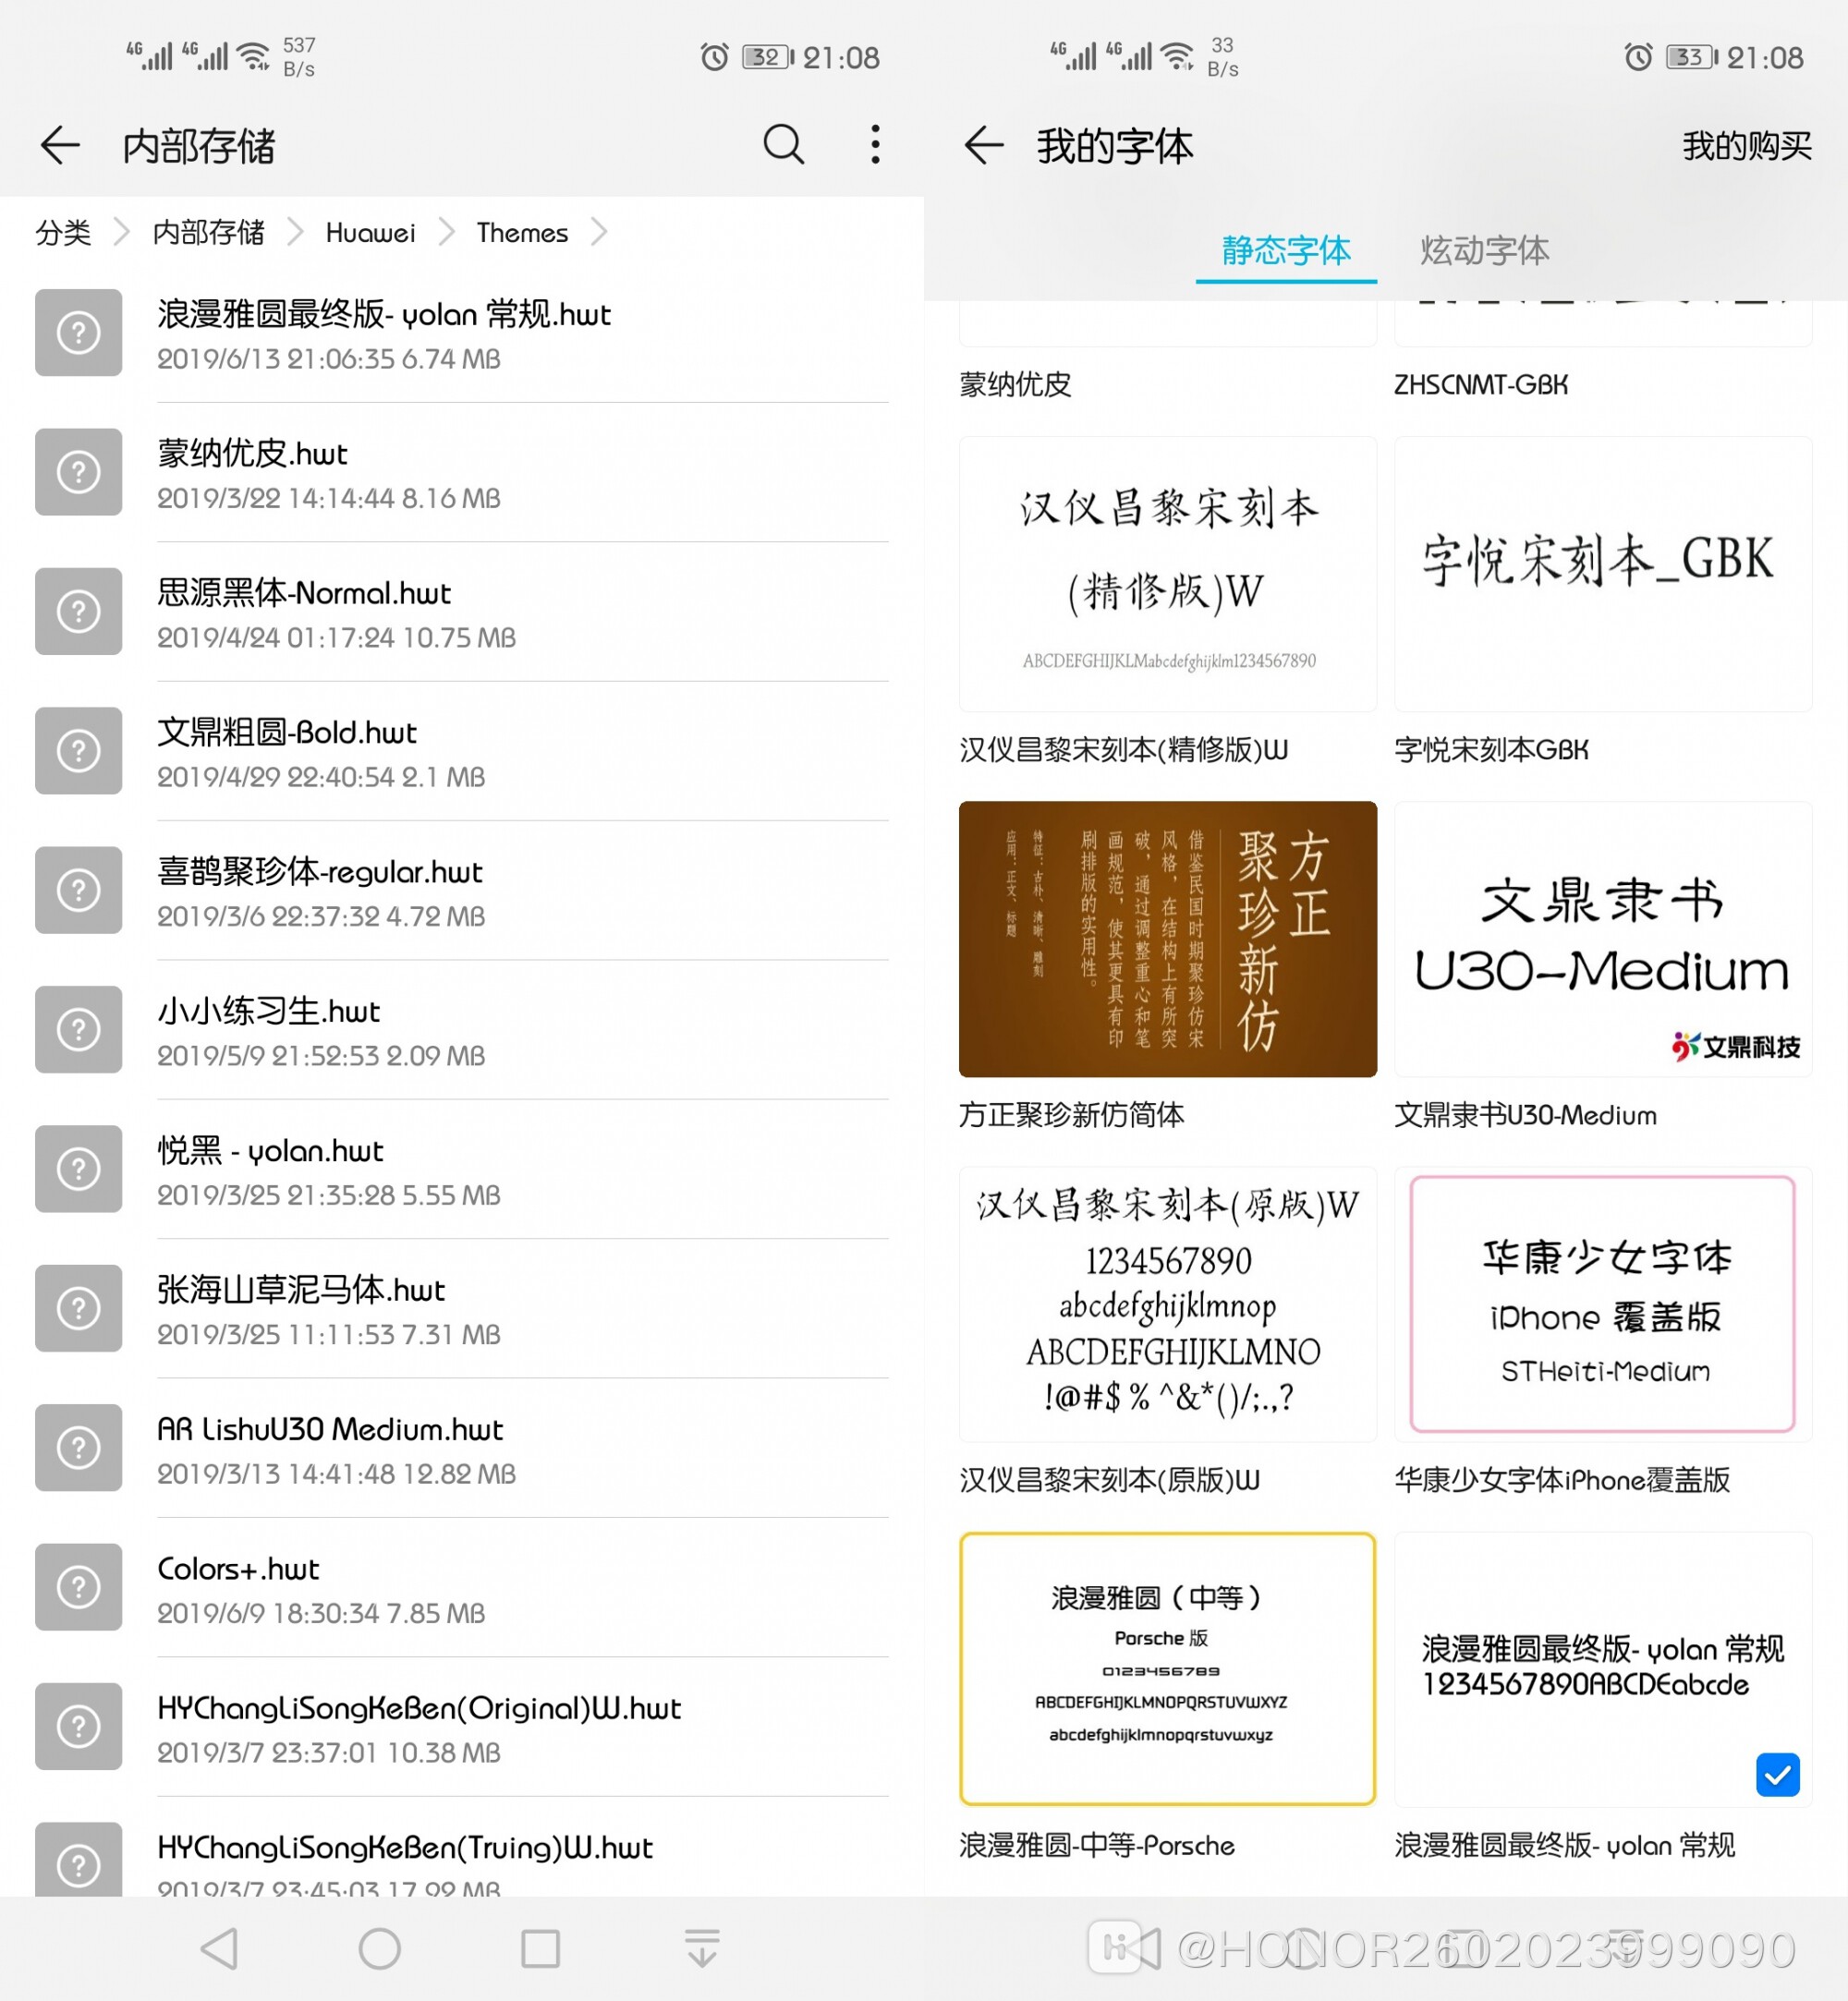This screenshot has height=2001, width=1848.
Task: Select the 字悦宋刻本_GBK font preview
Action: click(1603, 574)
